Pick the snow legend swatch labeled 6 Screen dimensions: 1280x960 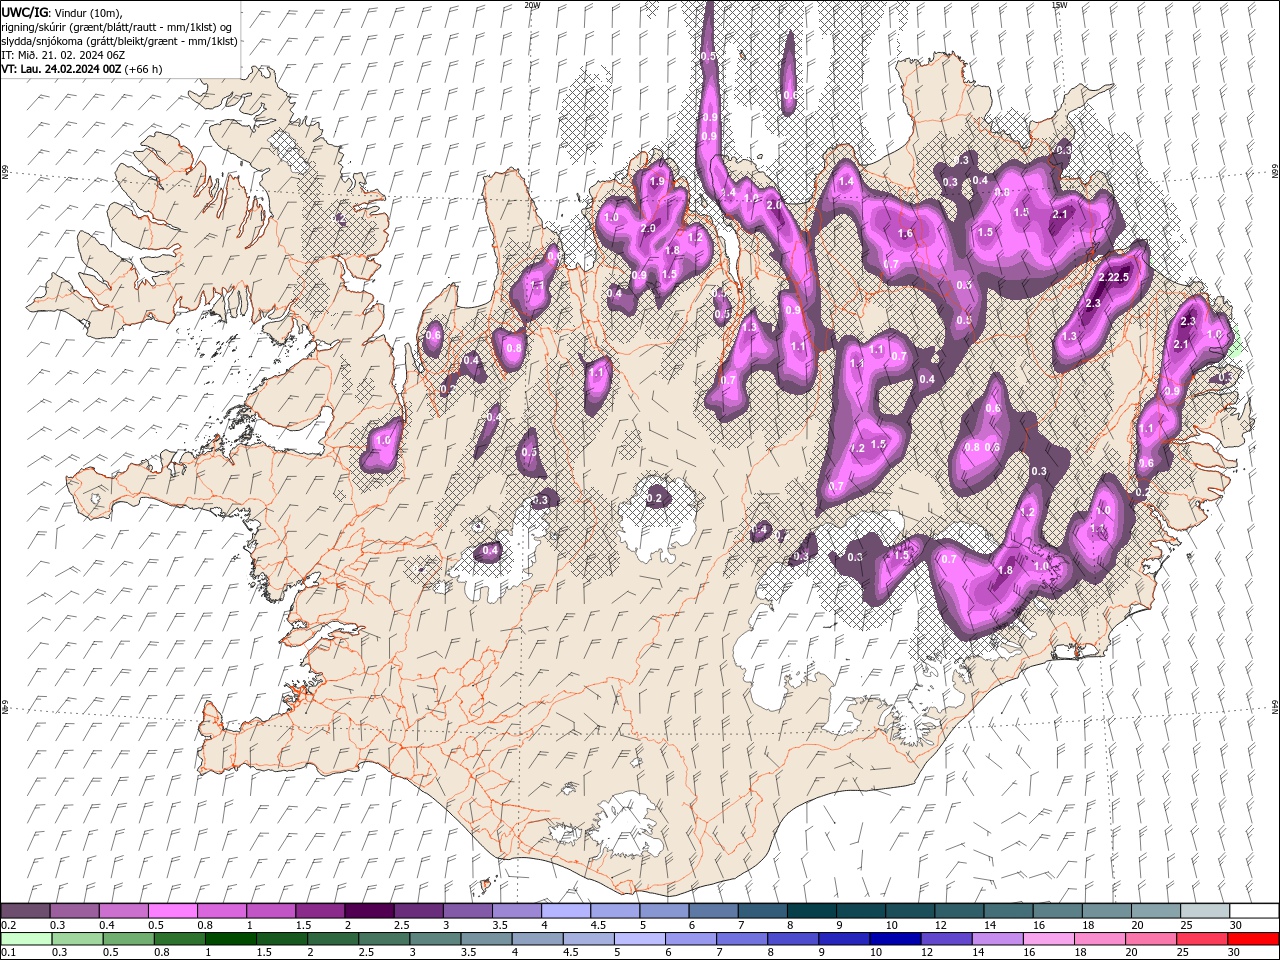point(712,911)
